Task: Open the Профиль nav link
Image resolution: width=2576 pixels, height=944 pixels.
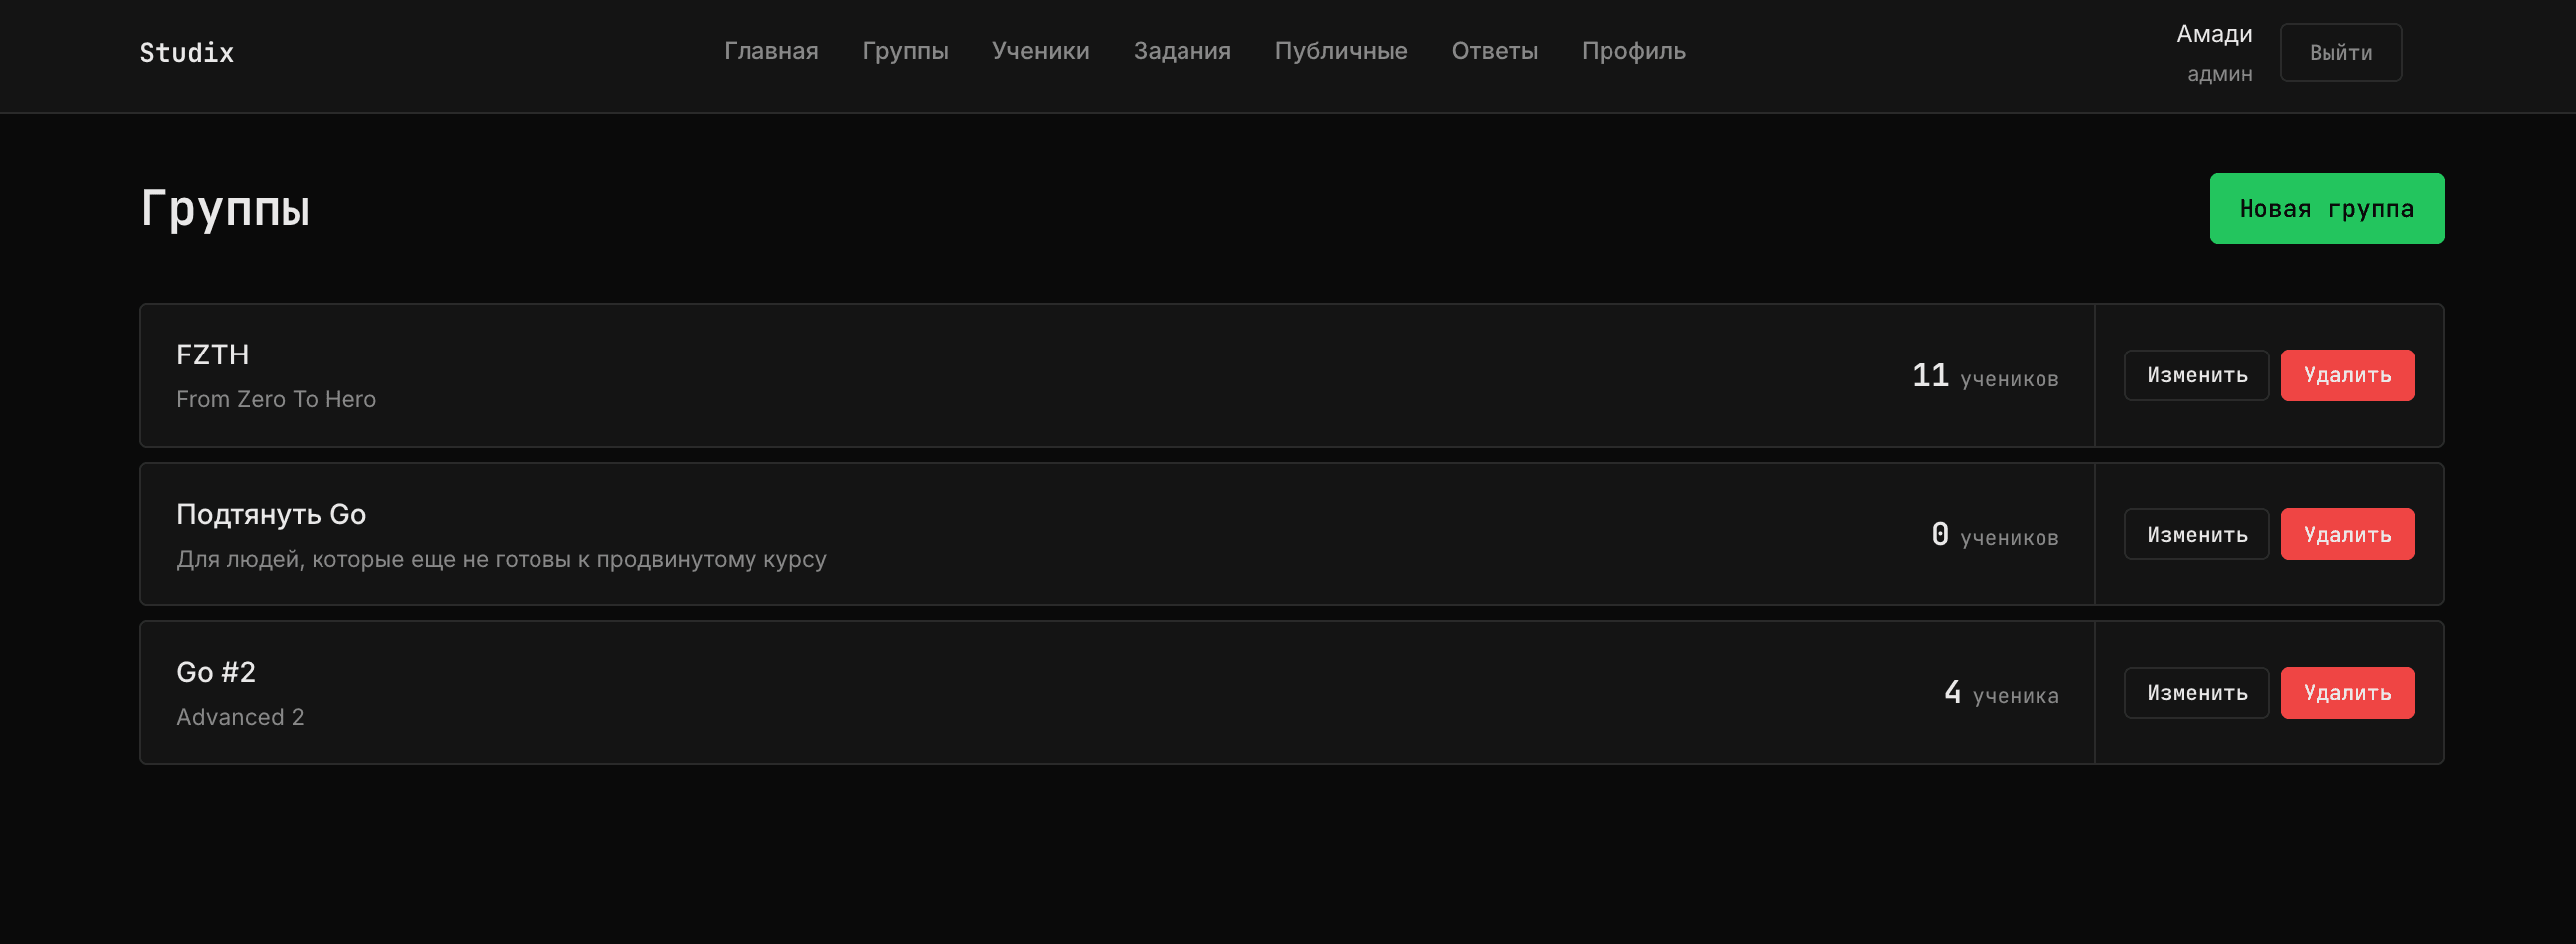Action: 1633,51
